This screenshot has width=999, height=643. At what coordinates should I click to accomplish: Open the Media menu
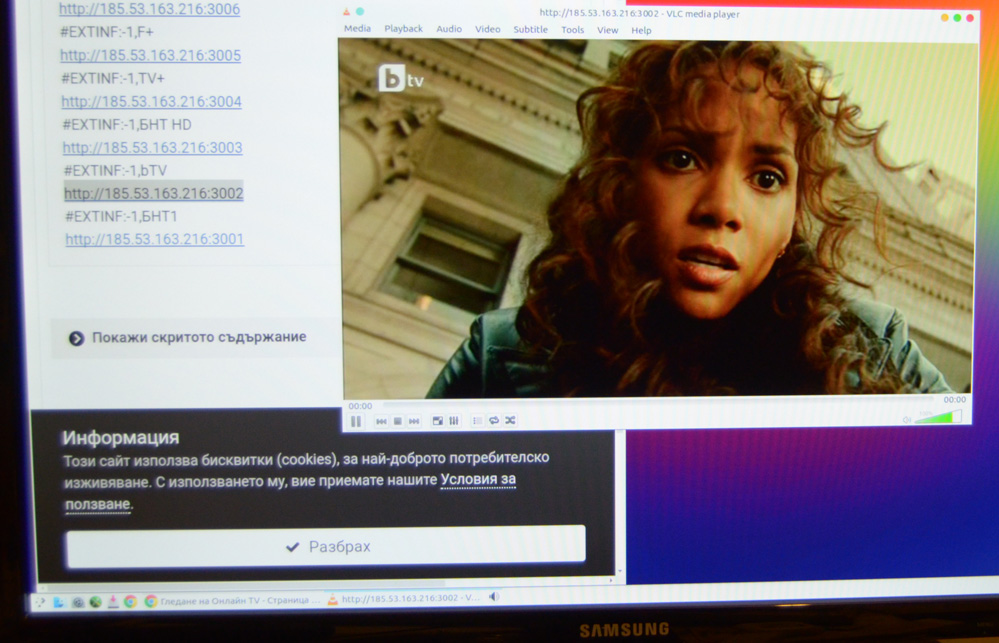point(357,29)
